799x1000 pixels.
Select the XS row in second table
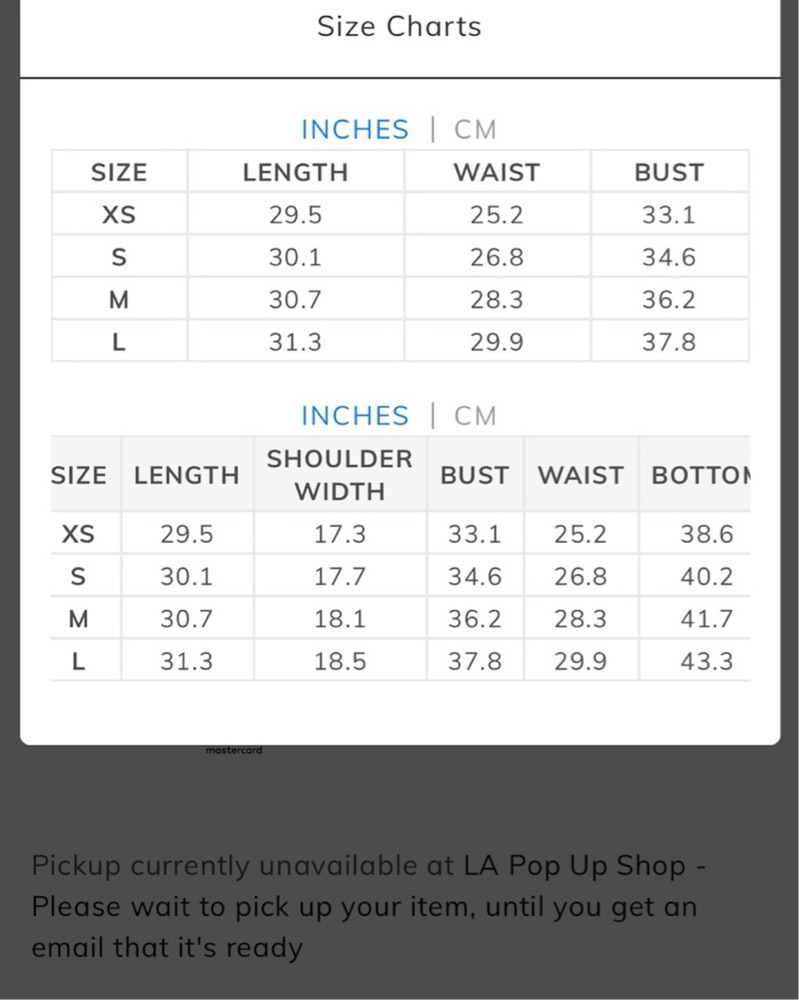click(x=400, y=534)
